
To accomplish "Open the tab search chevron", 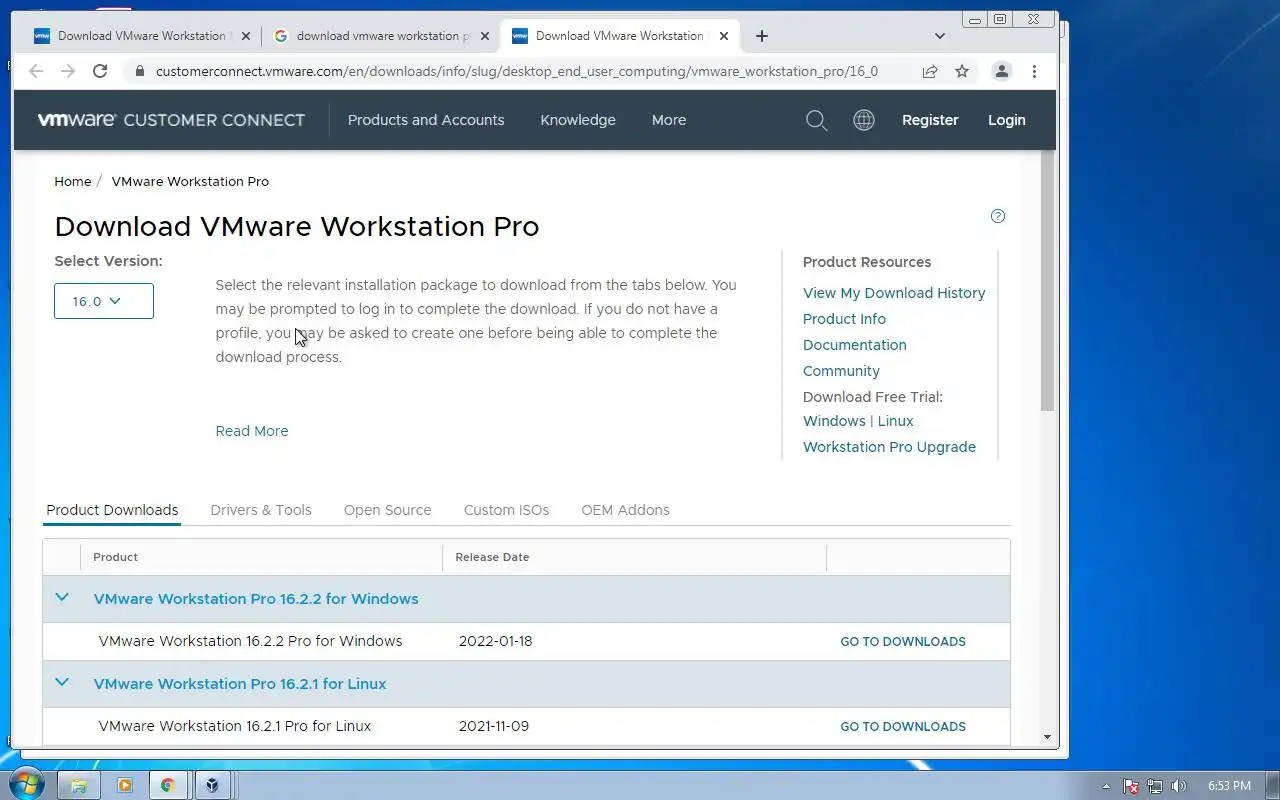I will (940, 36).
